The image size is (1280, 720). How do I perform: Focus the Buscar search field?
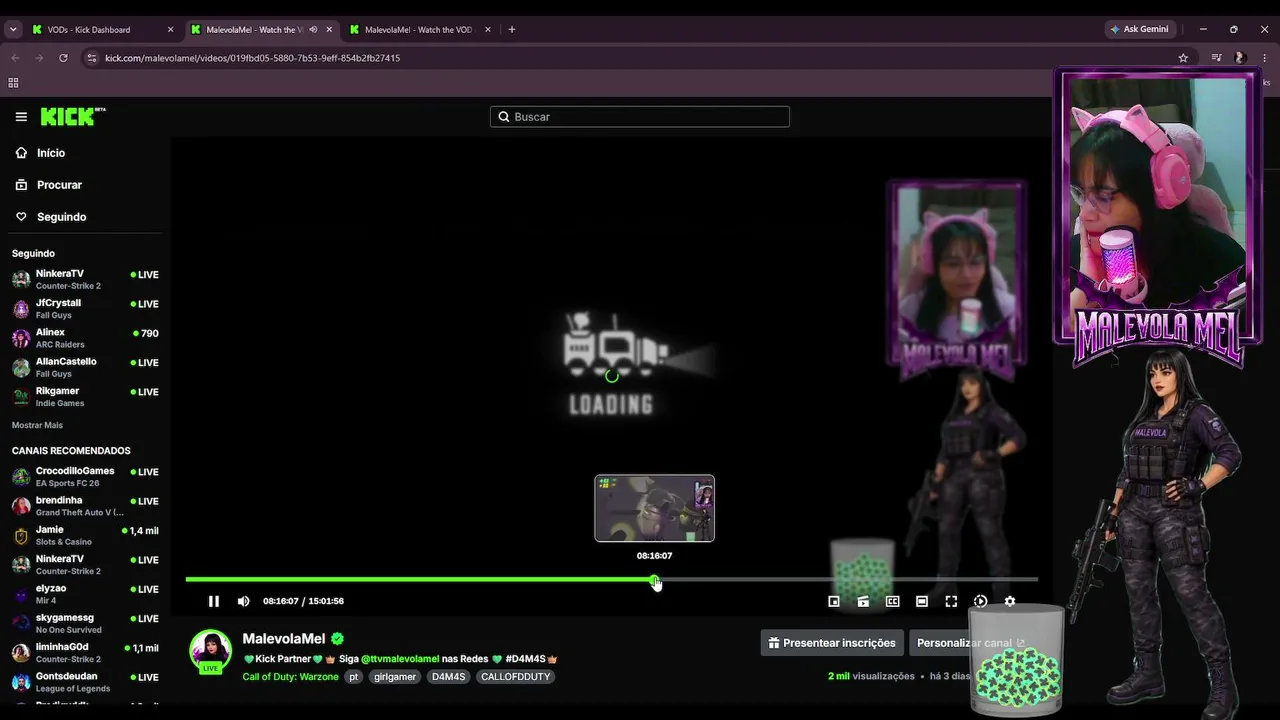point(640,117)
